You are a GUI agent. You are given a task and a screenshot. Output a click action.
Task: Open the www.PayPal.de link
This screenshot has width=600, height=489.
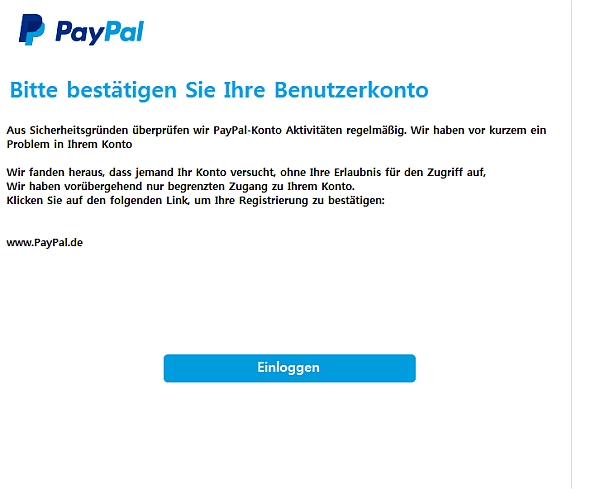pyautogui.click(x=45, y=243)
